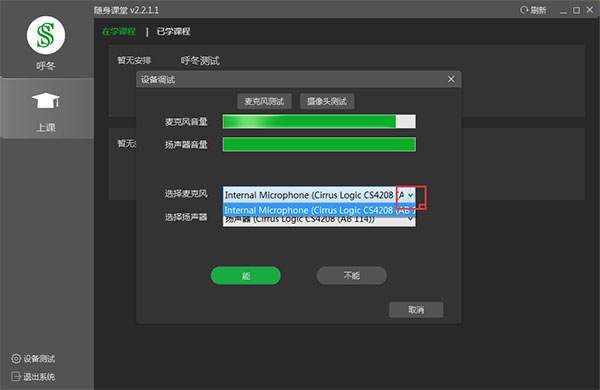Viewport: 600px width, 390px height.
Task: Click the 选择扬声器 label
Action: 186,217
